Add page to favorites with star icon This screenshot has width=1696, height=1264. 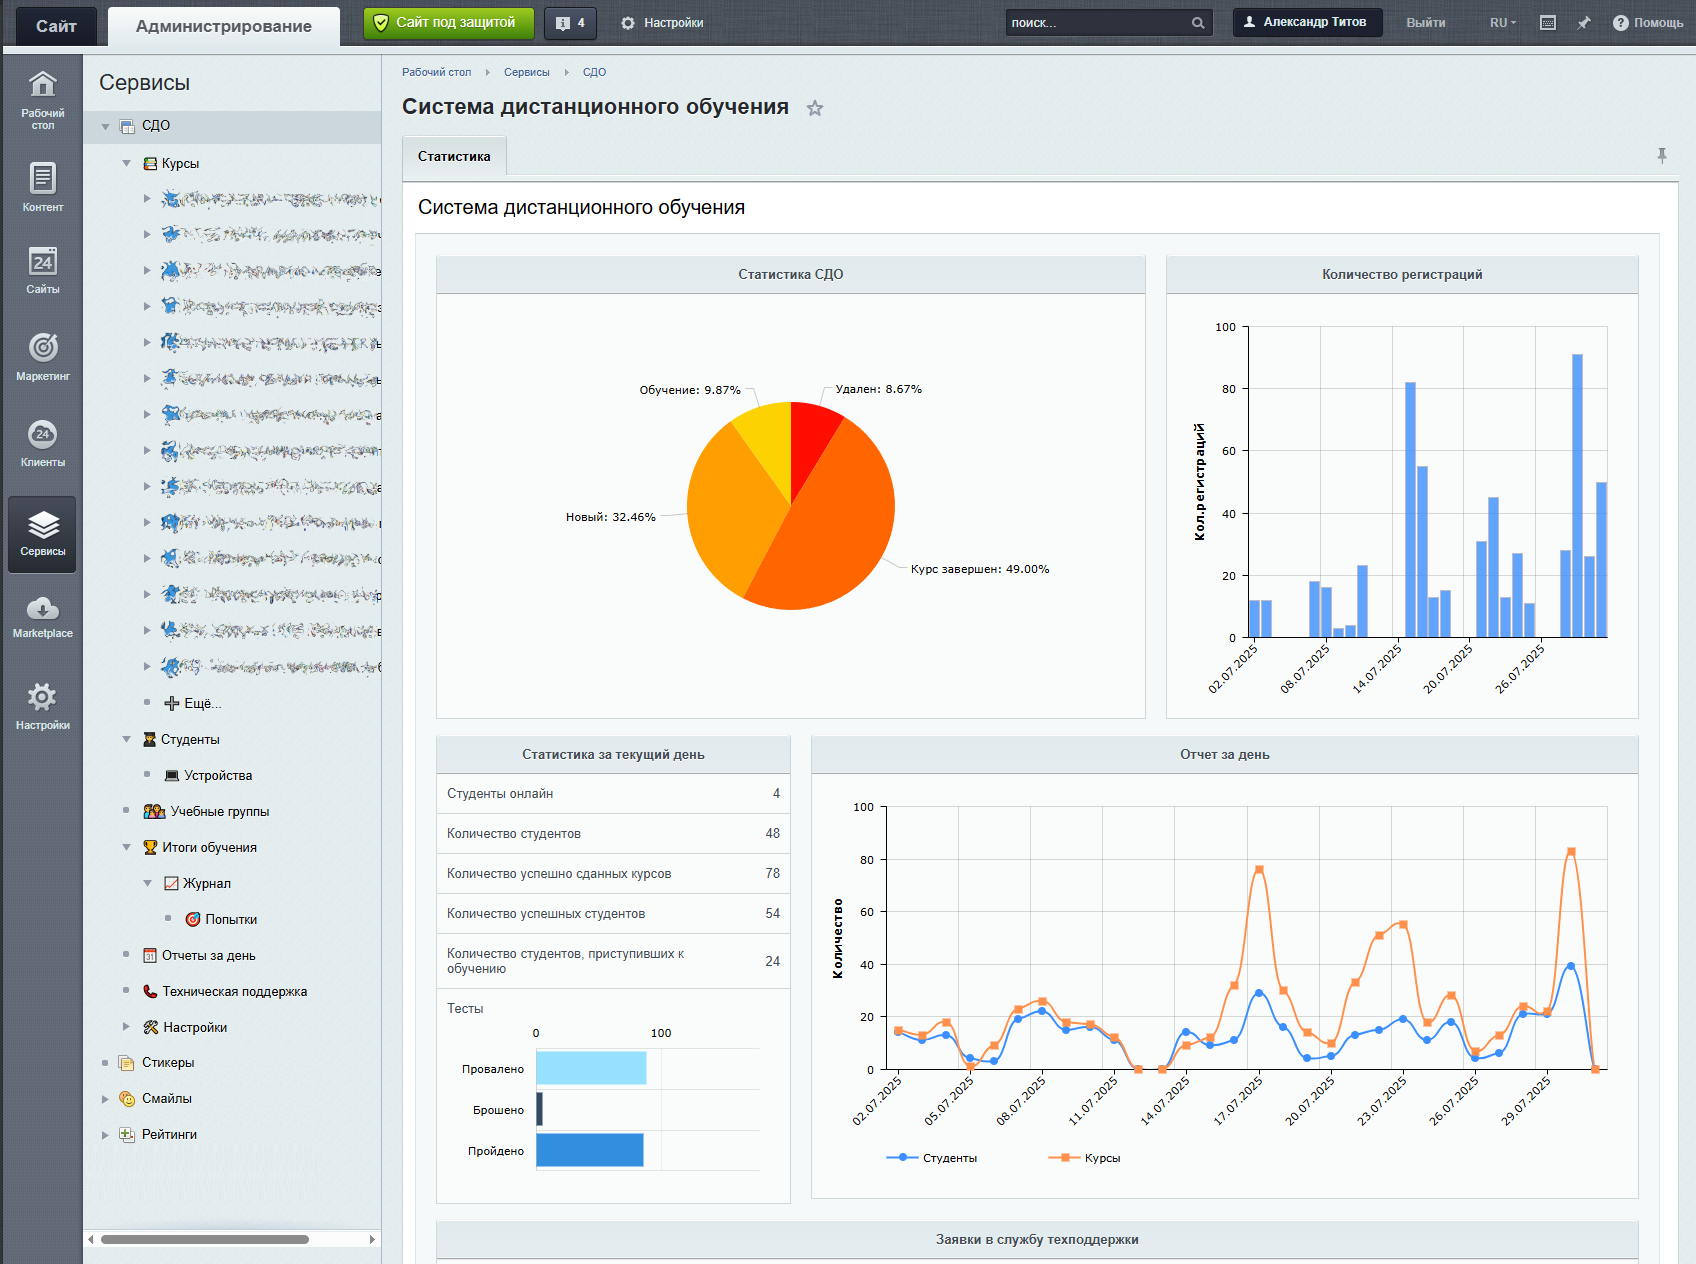point(815,108)
